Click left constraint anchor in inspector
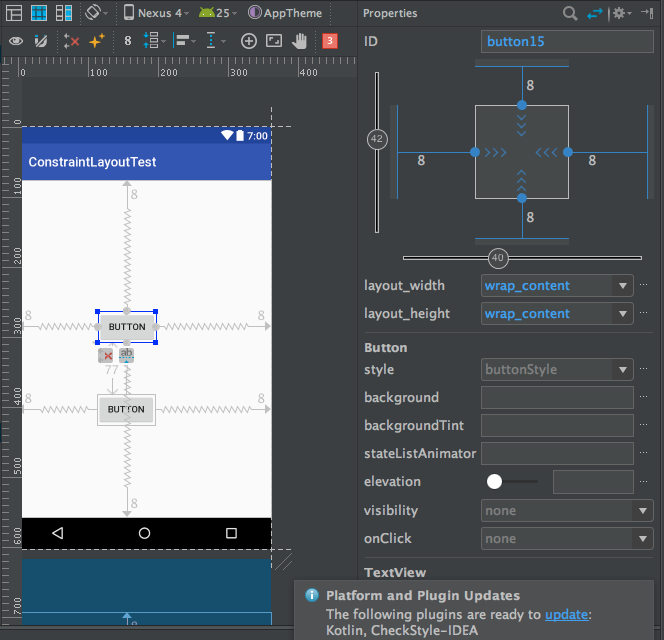 [475, 152]
